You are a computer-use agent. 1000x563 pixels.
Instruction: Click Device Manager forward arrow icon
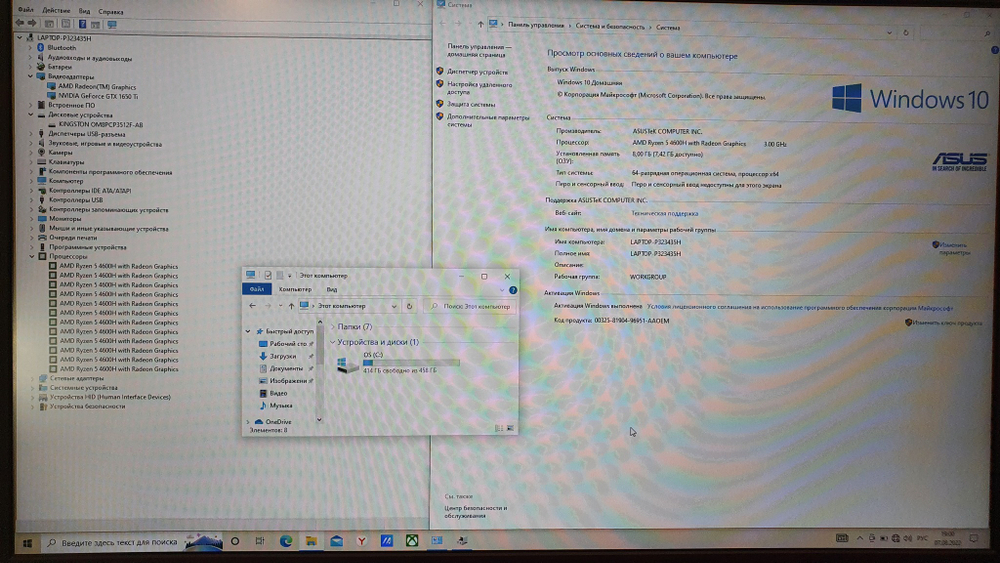(32, 24)
